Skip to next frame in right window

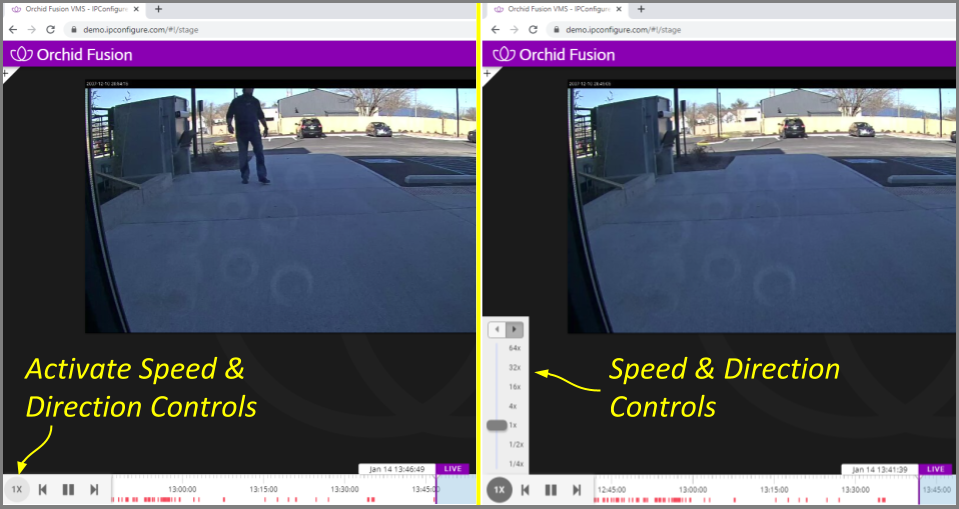[x=577, y=489]
